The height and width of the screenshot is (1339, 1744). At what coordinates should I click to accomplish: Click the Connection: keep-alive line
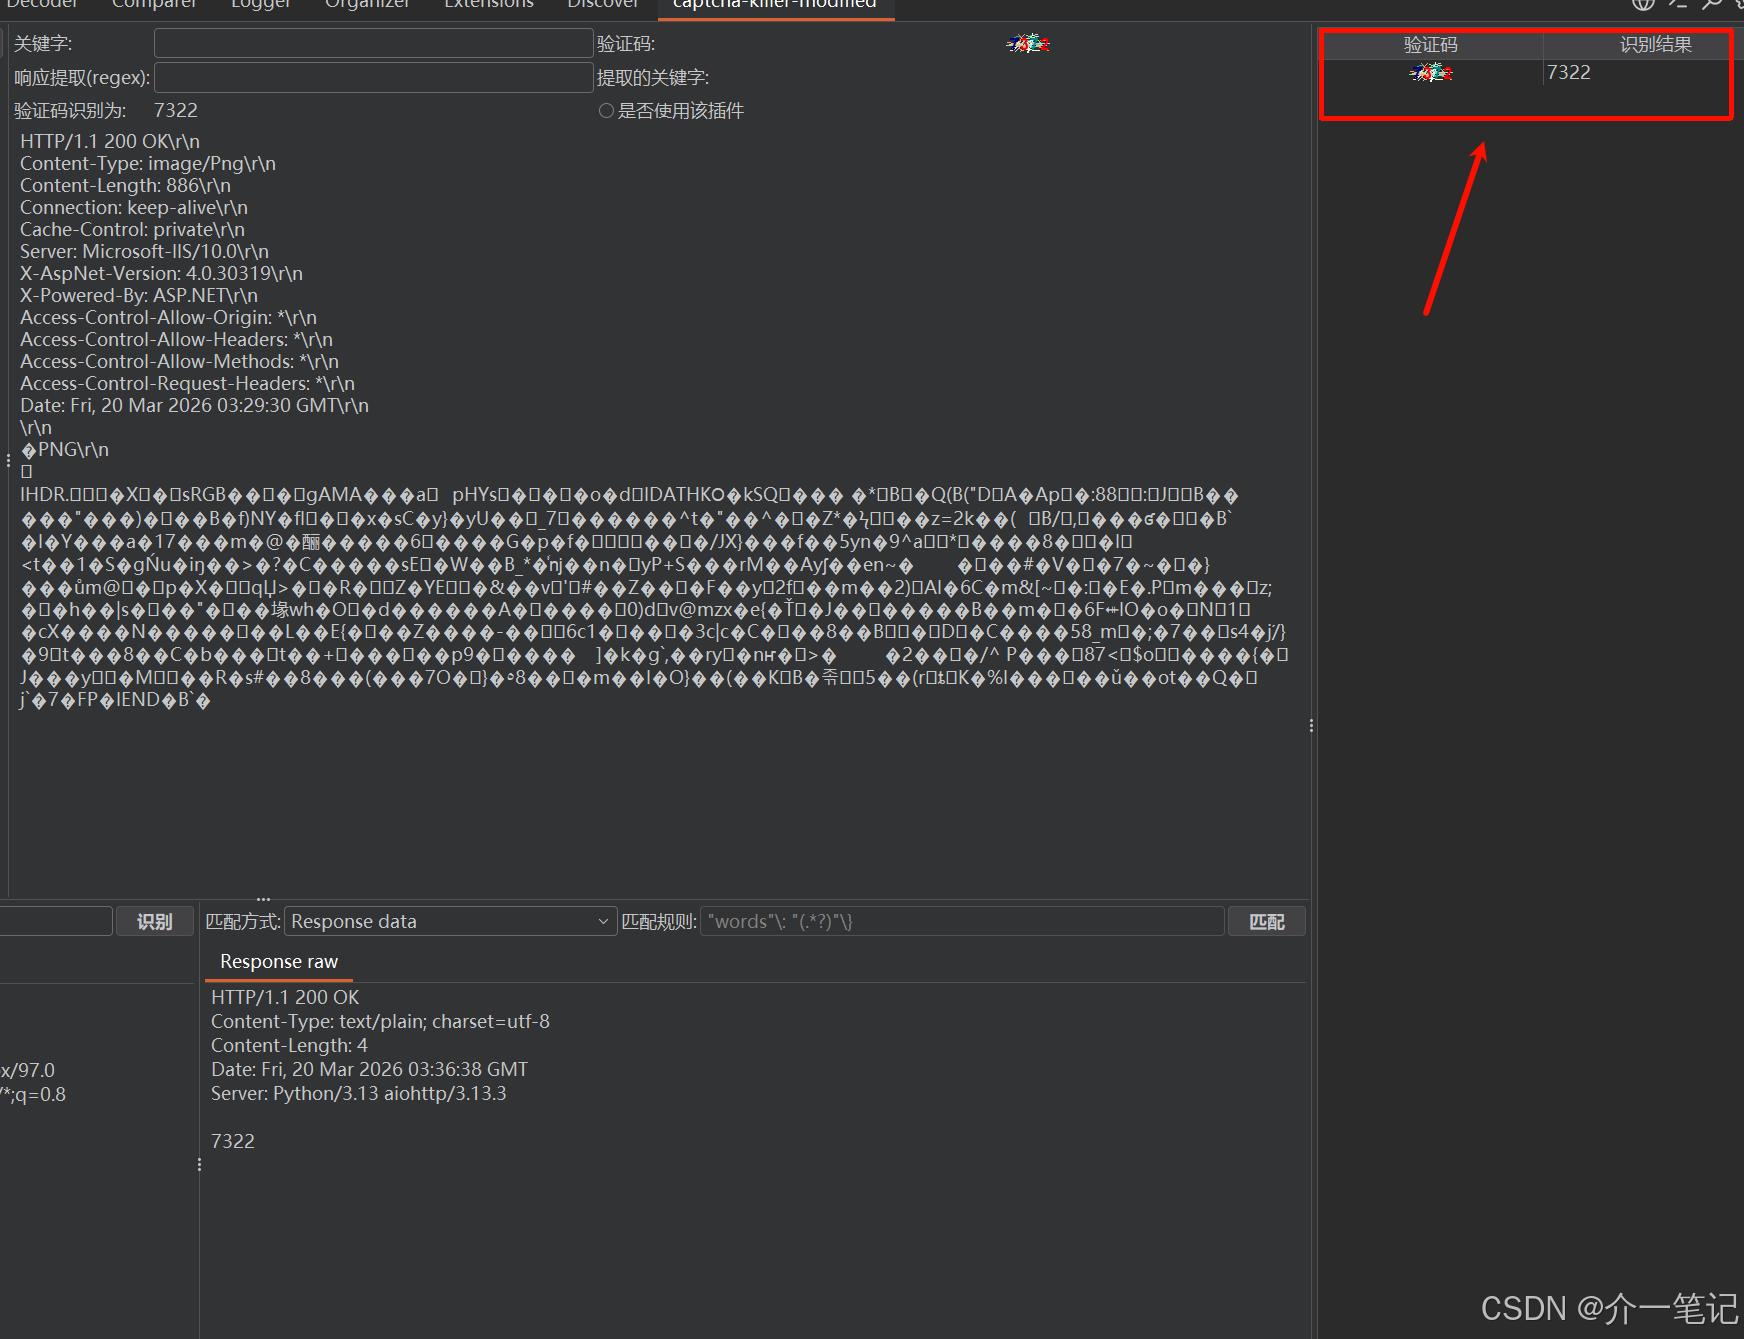point(134,208)
